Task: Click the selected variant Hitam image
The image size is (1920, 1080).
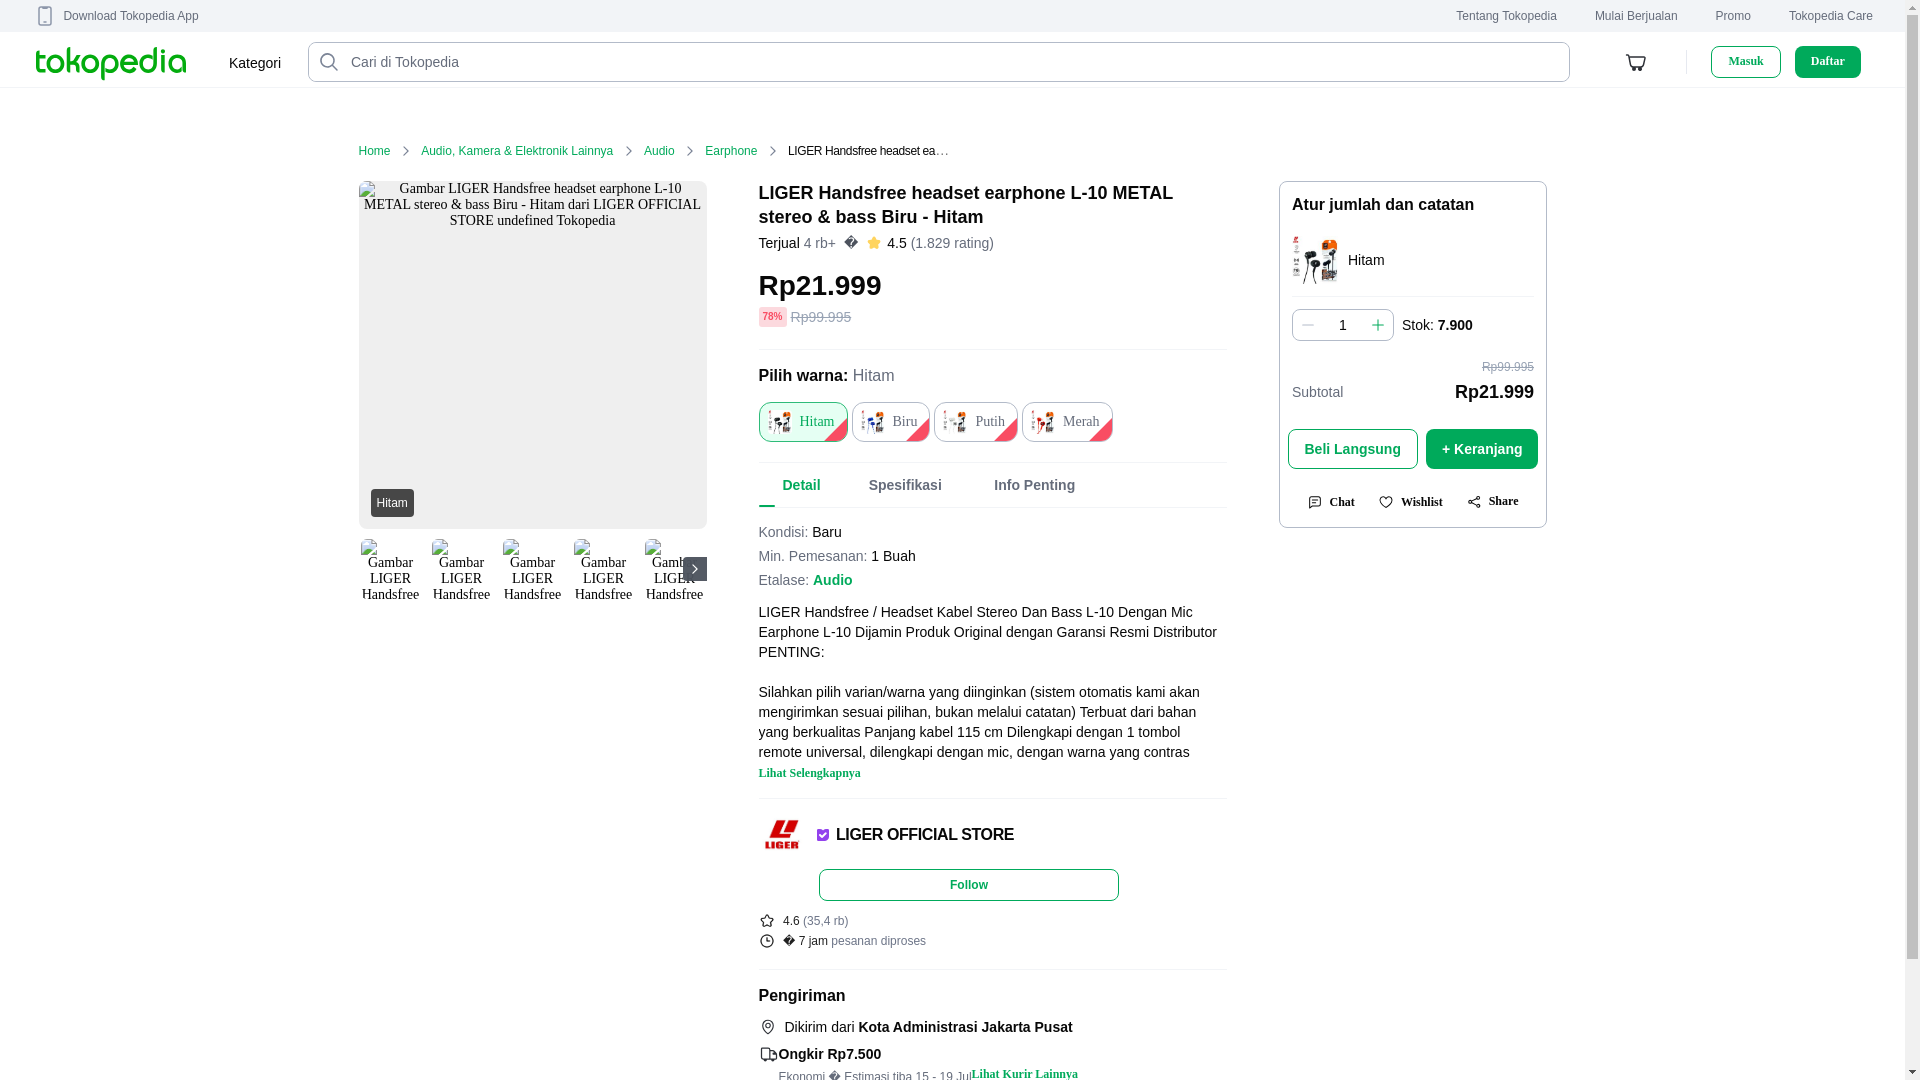Action: (x=1315, y=260)
